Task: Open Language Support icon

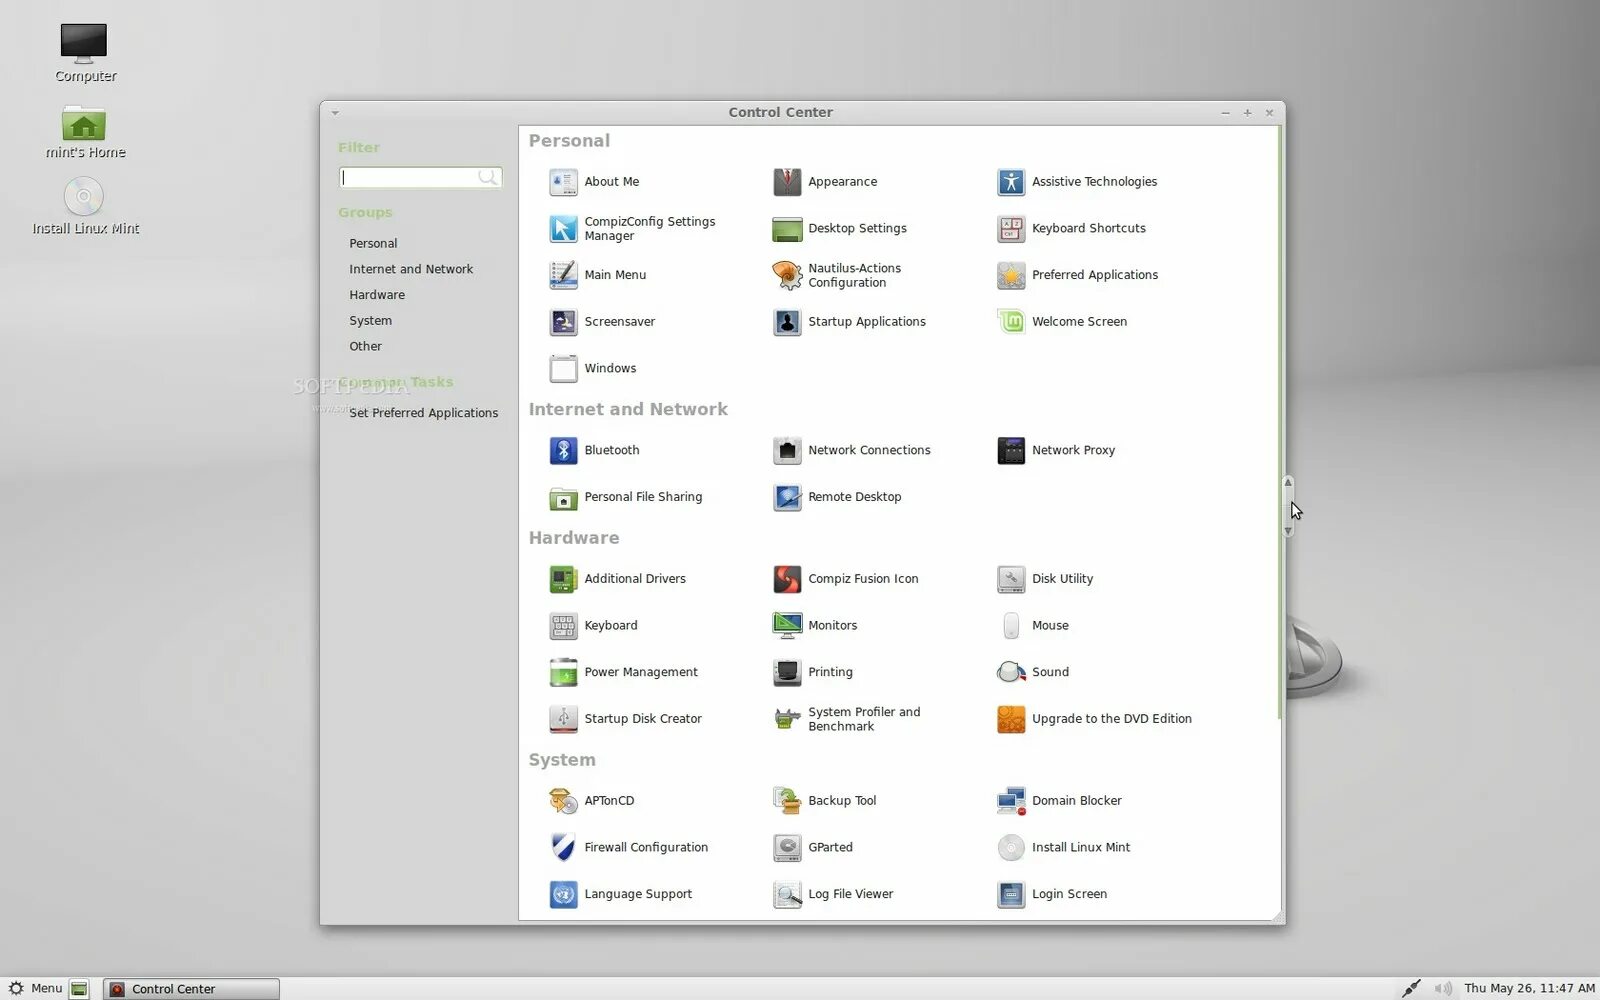Action: coord(563,894)
